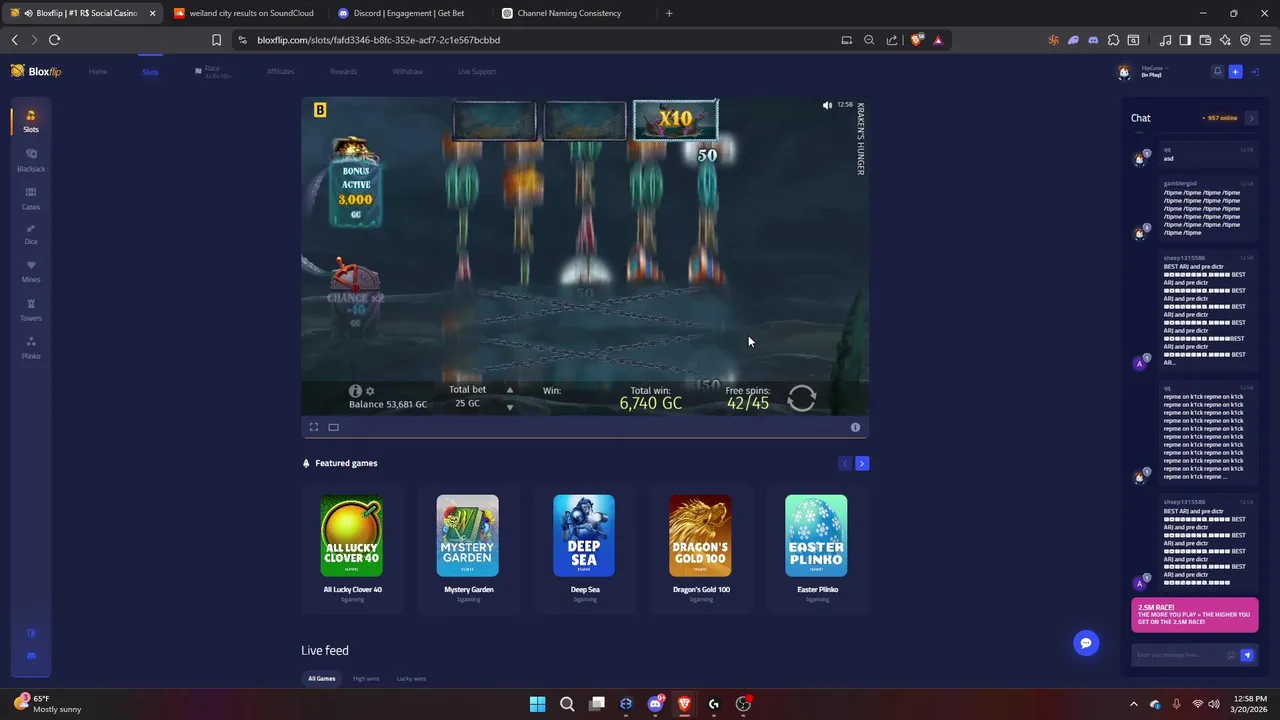Toggle theater mode for the game frame
The width and height of the screenshot is (1280, 720).
(x=334, y=427)
